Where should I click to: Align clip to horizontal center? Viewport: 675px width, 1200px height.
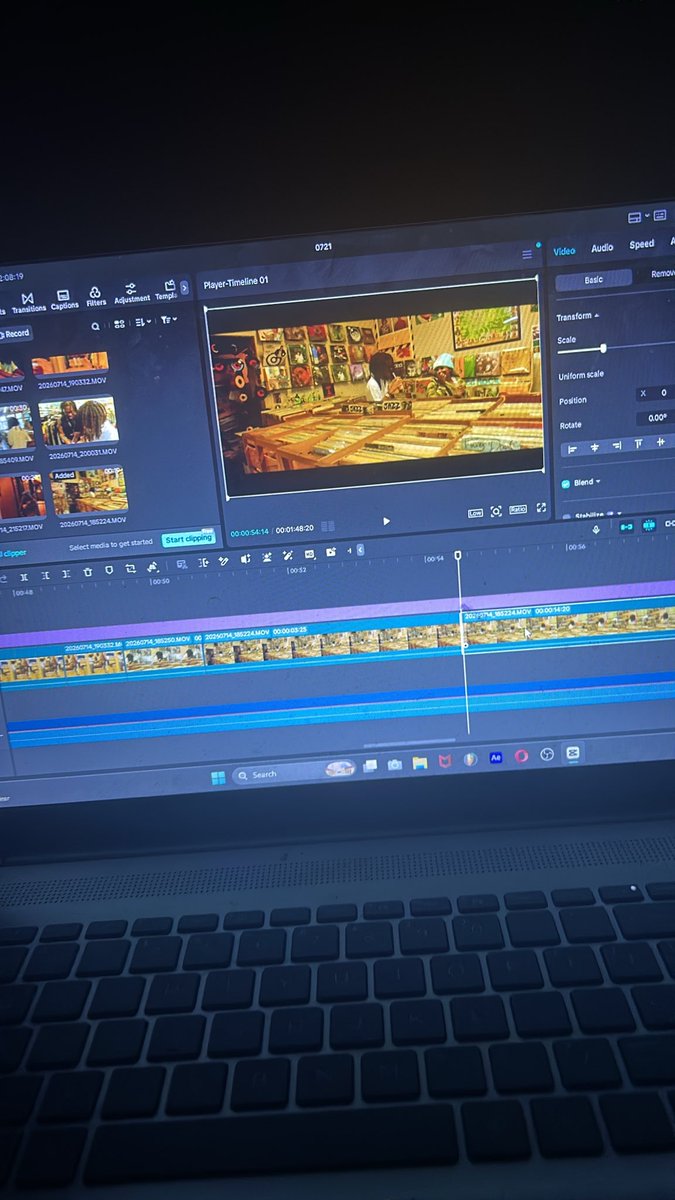[595, 447]
